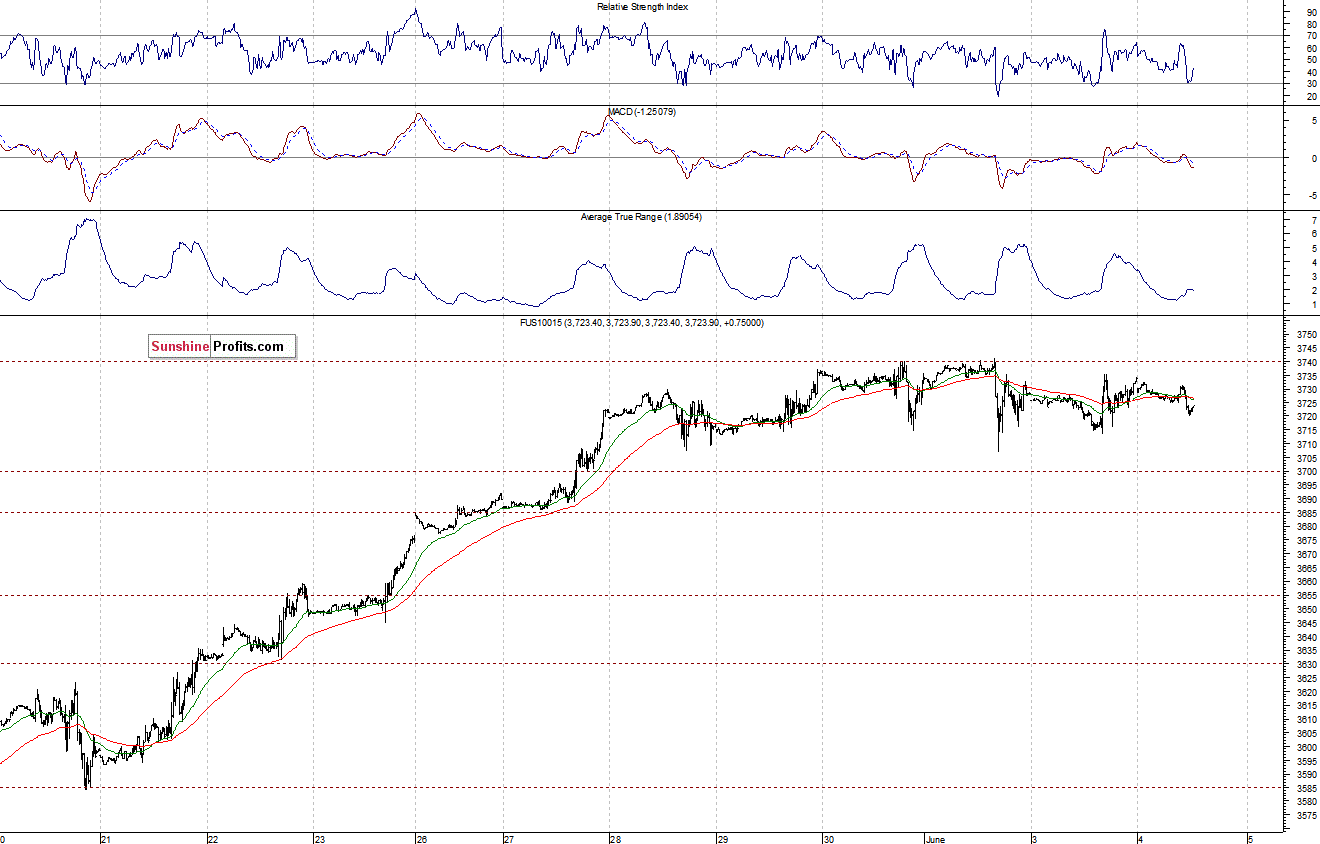Click the ATR axis value 1
Viewport: 1320px width, 844px height.
1312,305
